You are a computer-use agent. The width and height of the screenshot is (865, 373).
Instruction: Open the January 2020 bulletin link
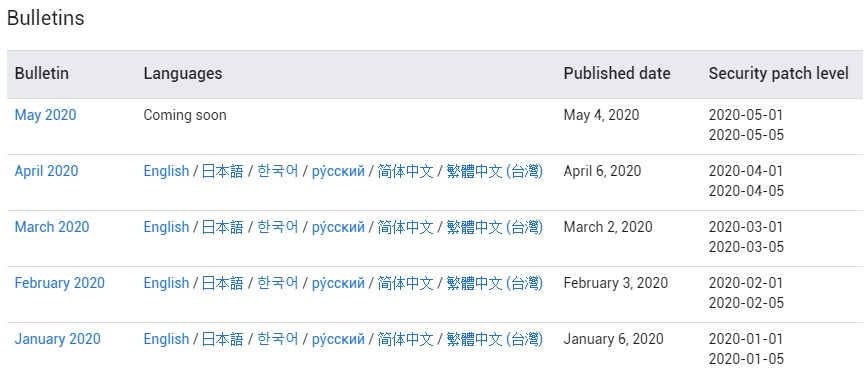[57, 339]
